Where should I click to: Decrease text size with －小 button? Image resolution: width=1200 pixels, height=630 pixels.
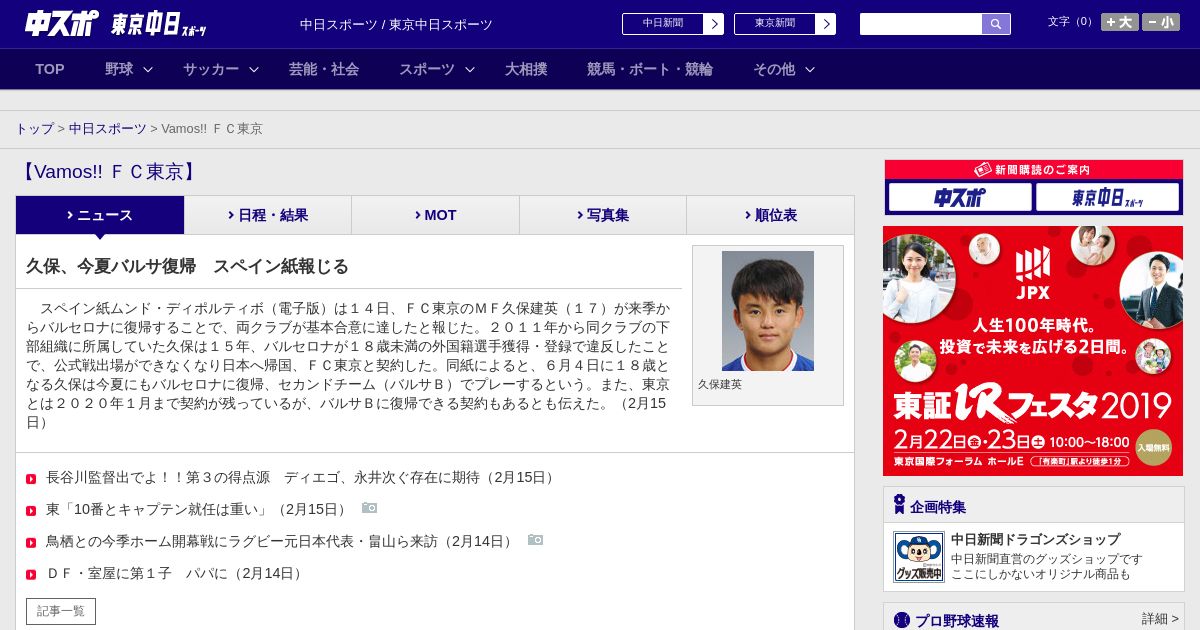coord(1161,22)
